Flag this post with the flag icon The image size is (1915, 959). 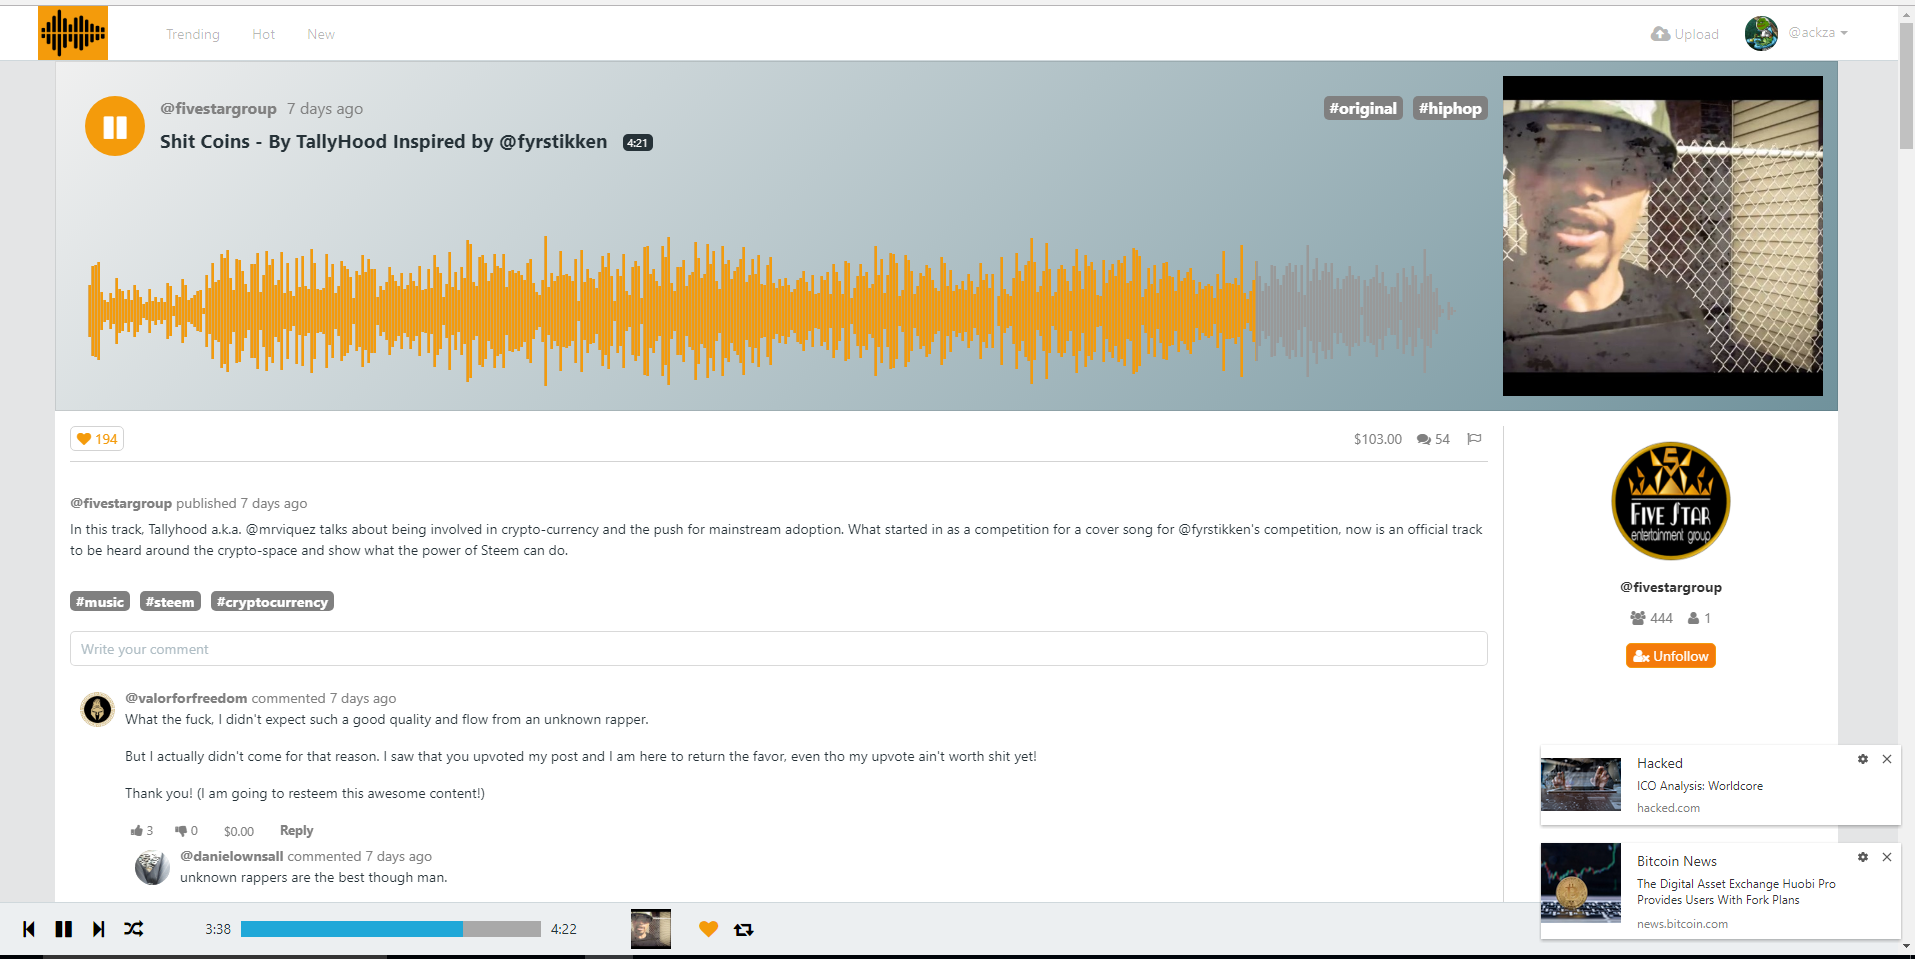coord(1474,439)
